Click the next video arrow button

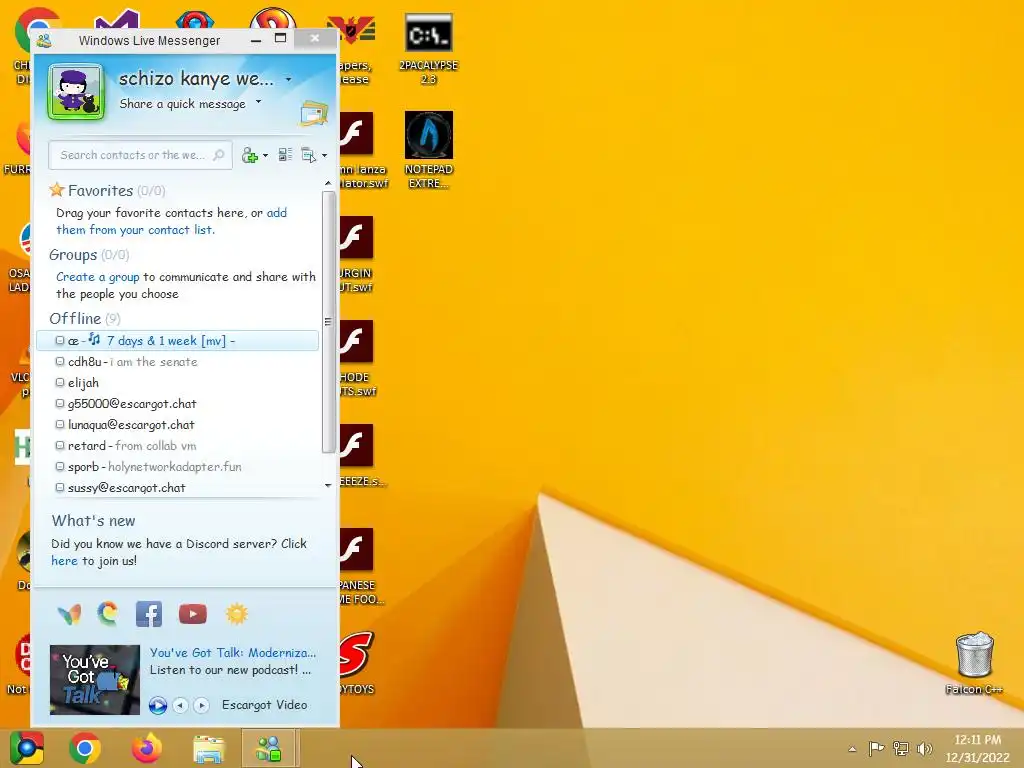(201, 705)
